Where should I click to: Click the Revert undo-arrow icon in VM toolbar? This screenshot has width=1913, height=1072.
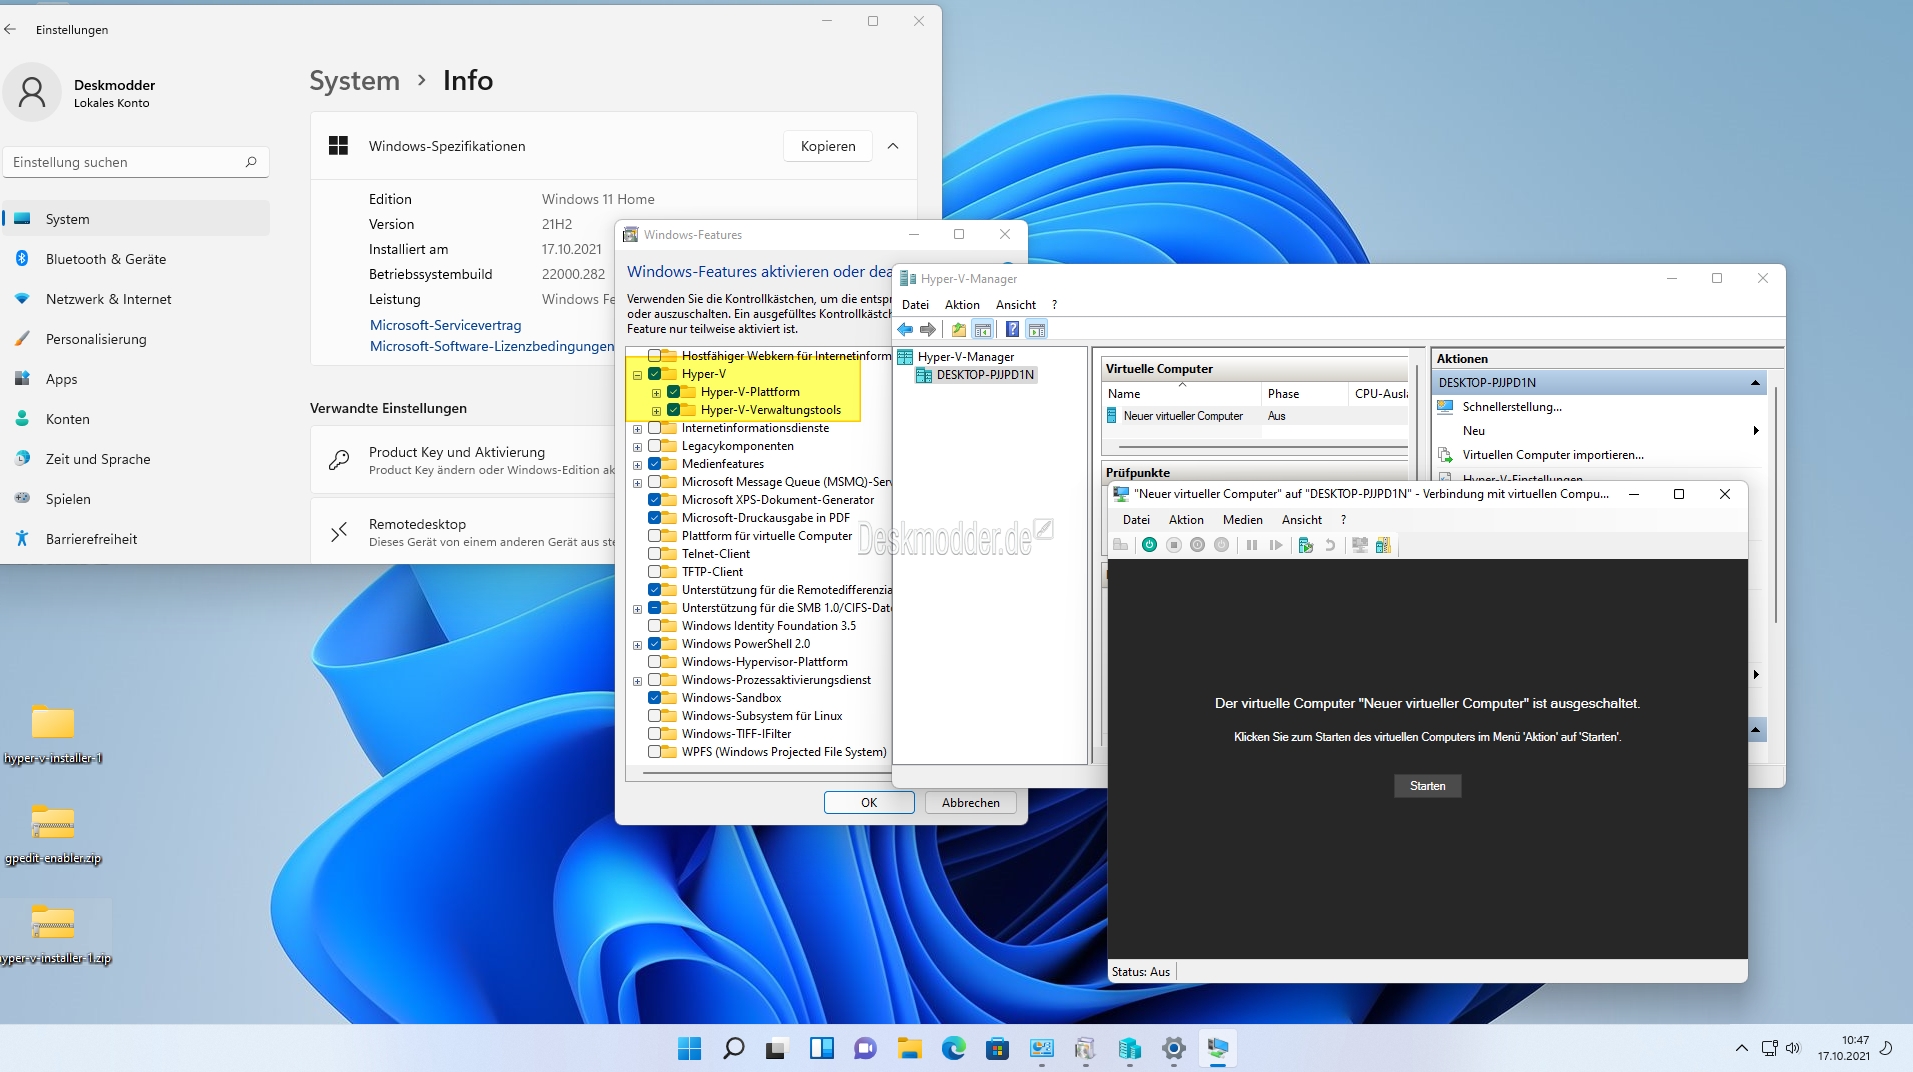pyautogui.click(x=1330, y=545)
